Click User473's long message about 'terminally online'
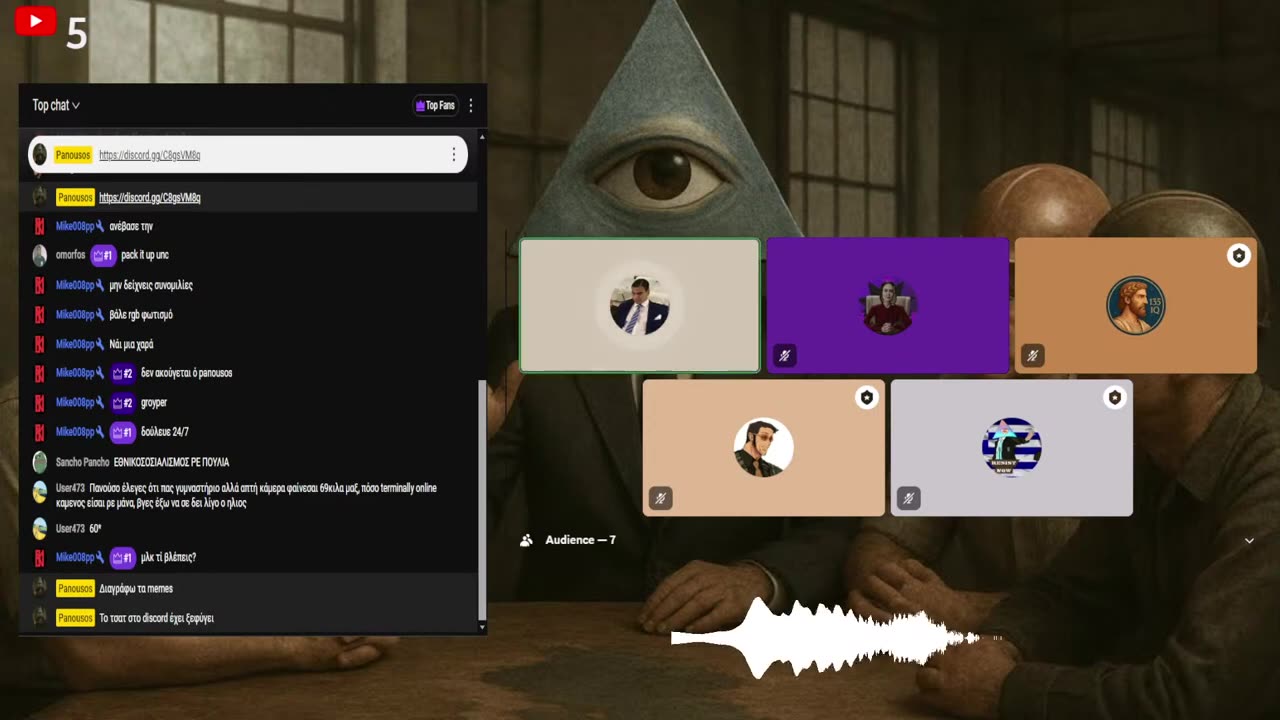This screenshot has height=720, width=1280. tap(247, 496)
